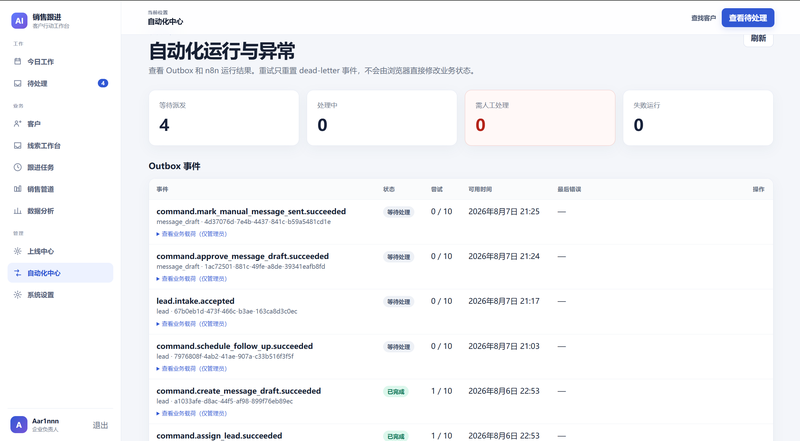Open 跟进任务 menu item

tap(60, 167)
